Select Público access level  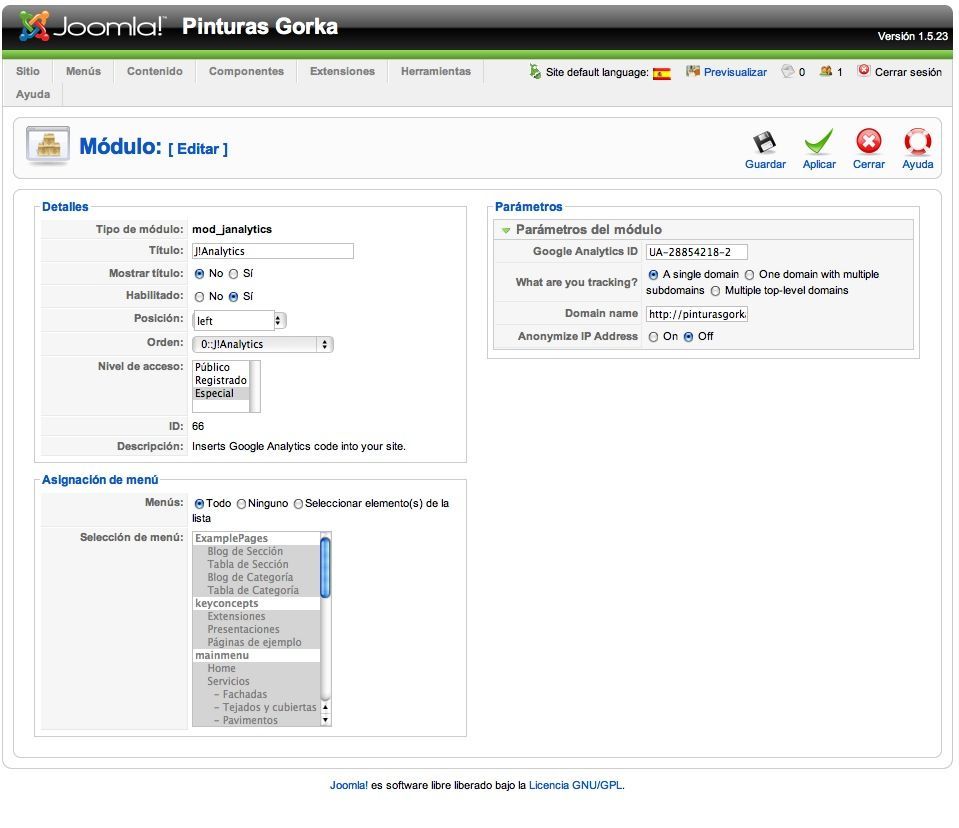(x=221, y=368)
